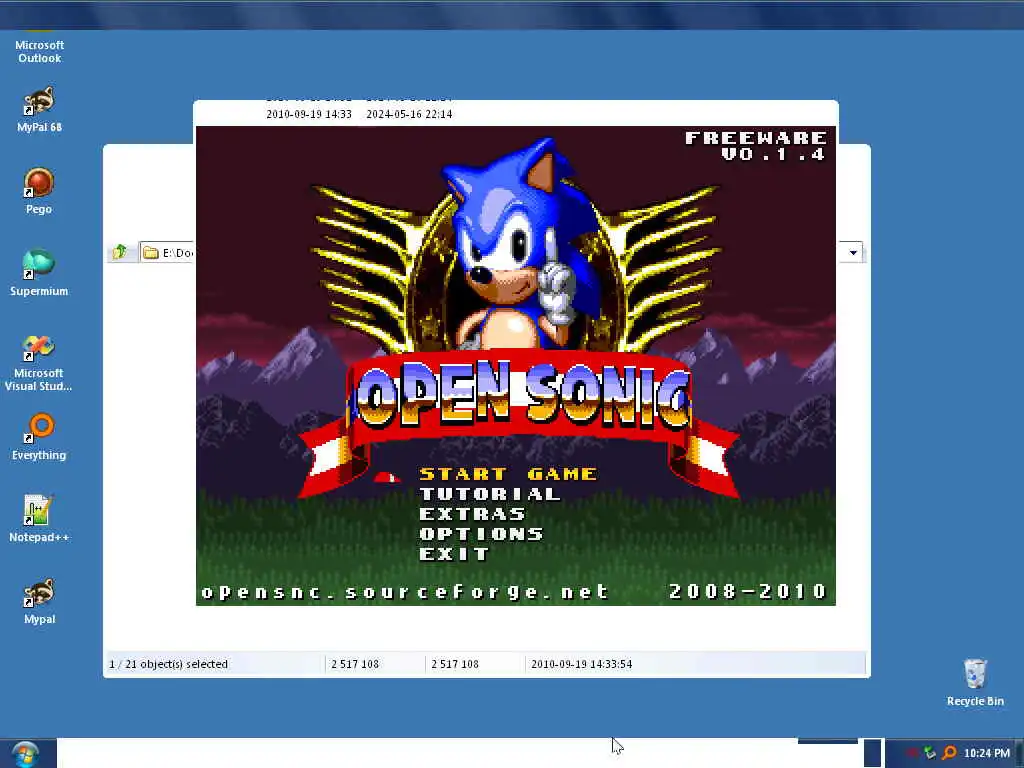Image resolution: width=1024 pixels, height=768 pixels.
Task: Click the status bar date '2010-09-19 14:33:54'
Action: click(581, 664)
